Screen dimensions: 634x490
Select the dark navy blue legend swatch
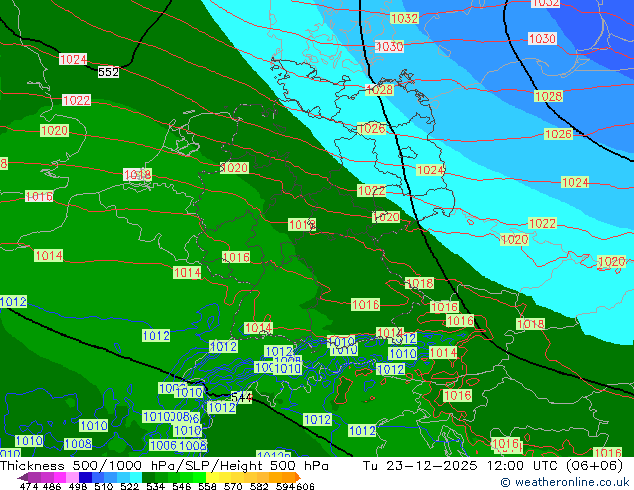[85, 477]
